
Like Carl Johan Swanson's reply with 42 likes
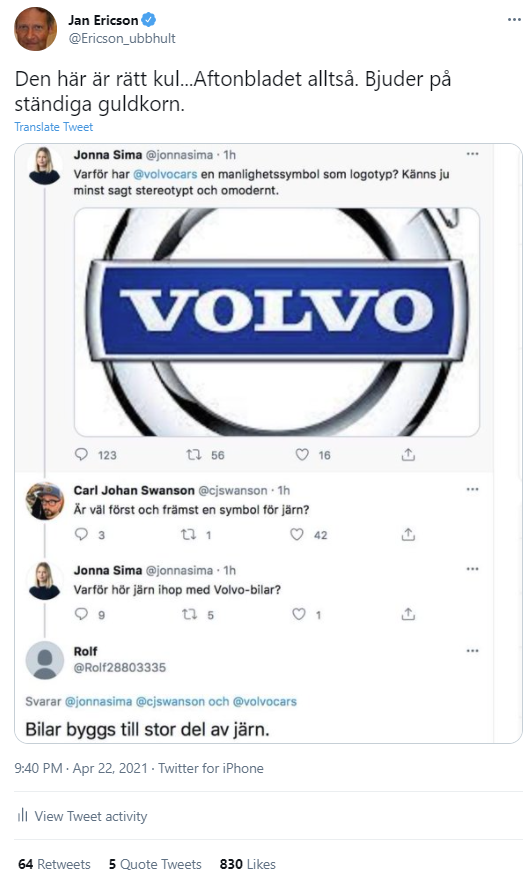(297, 534)
